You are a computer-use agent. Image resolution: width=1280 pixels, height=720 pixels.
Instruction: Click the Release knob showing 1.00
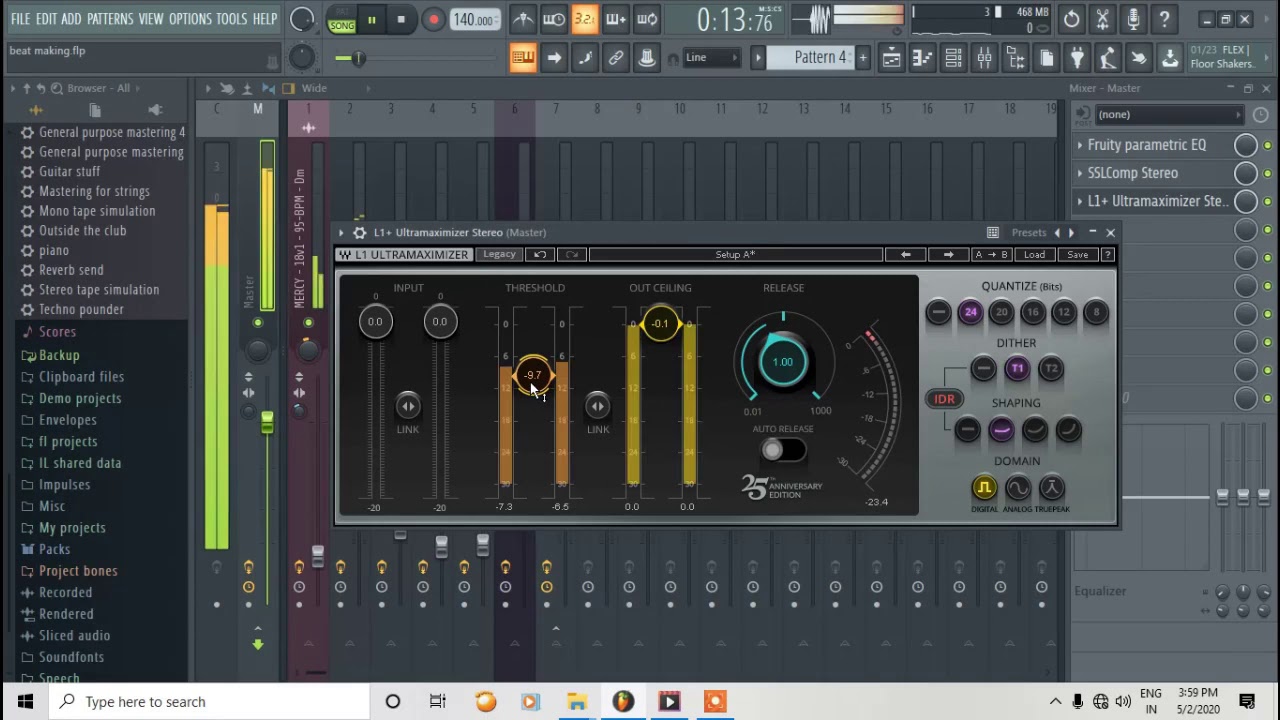pos(783,362)
